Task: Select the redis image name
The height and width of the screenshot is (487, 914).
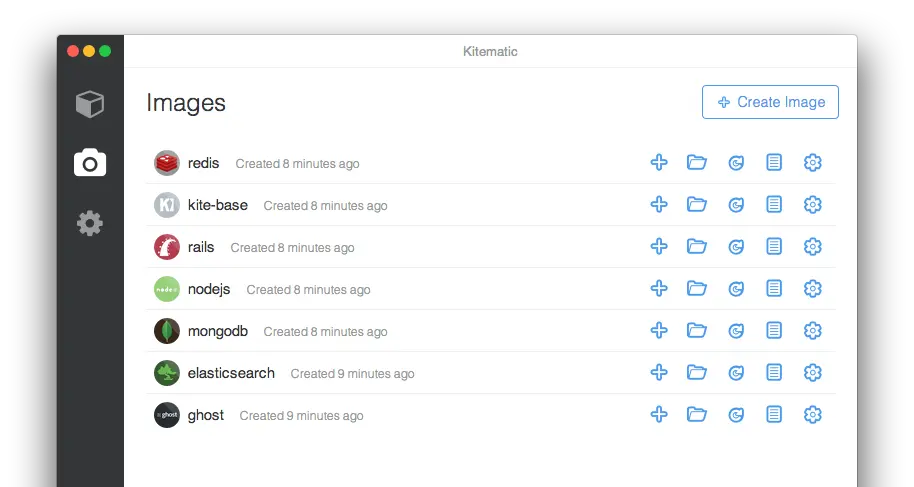Action: (x=203, y=163)
